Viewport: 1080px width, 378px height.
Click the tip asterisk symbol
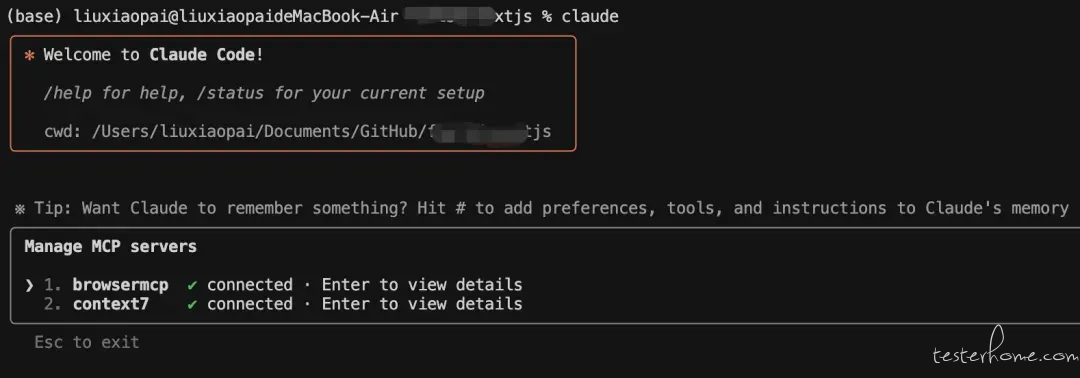(20, 209)
